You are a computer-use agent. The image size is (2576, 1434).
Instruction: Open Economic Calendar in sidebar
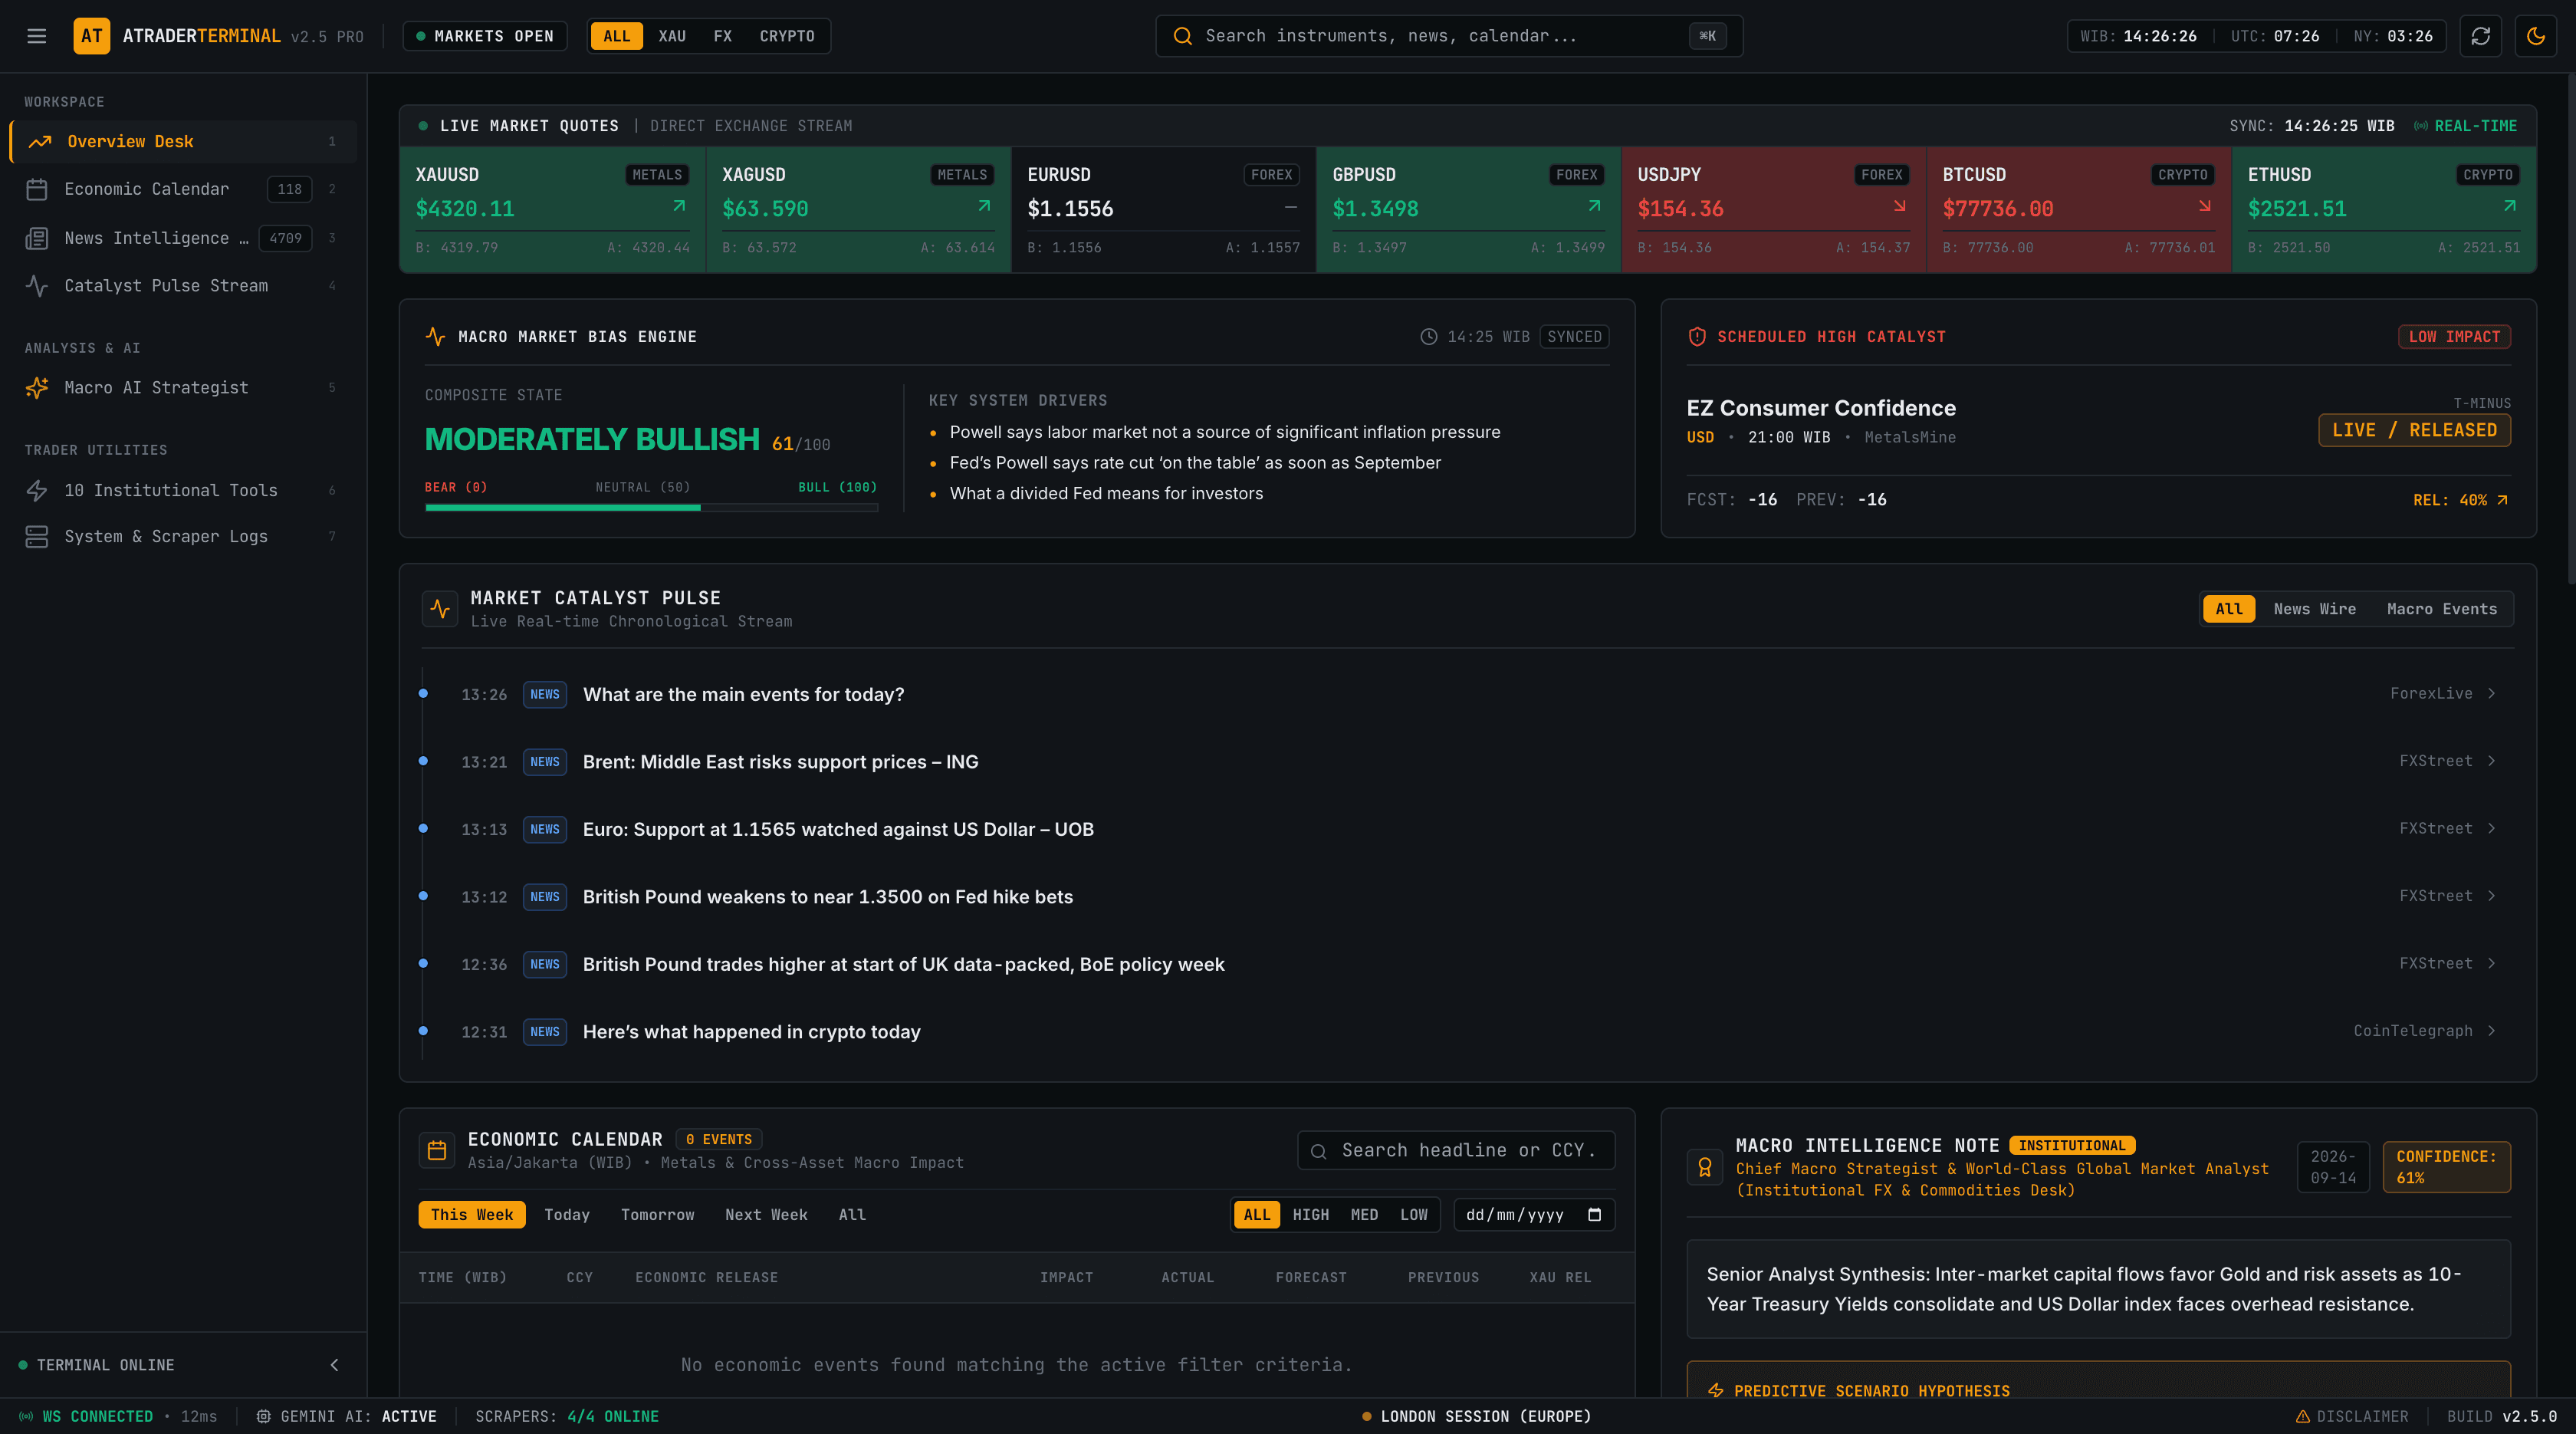coord(183,189)
